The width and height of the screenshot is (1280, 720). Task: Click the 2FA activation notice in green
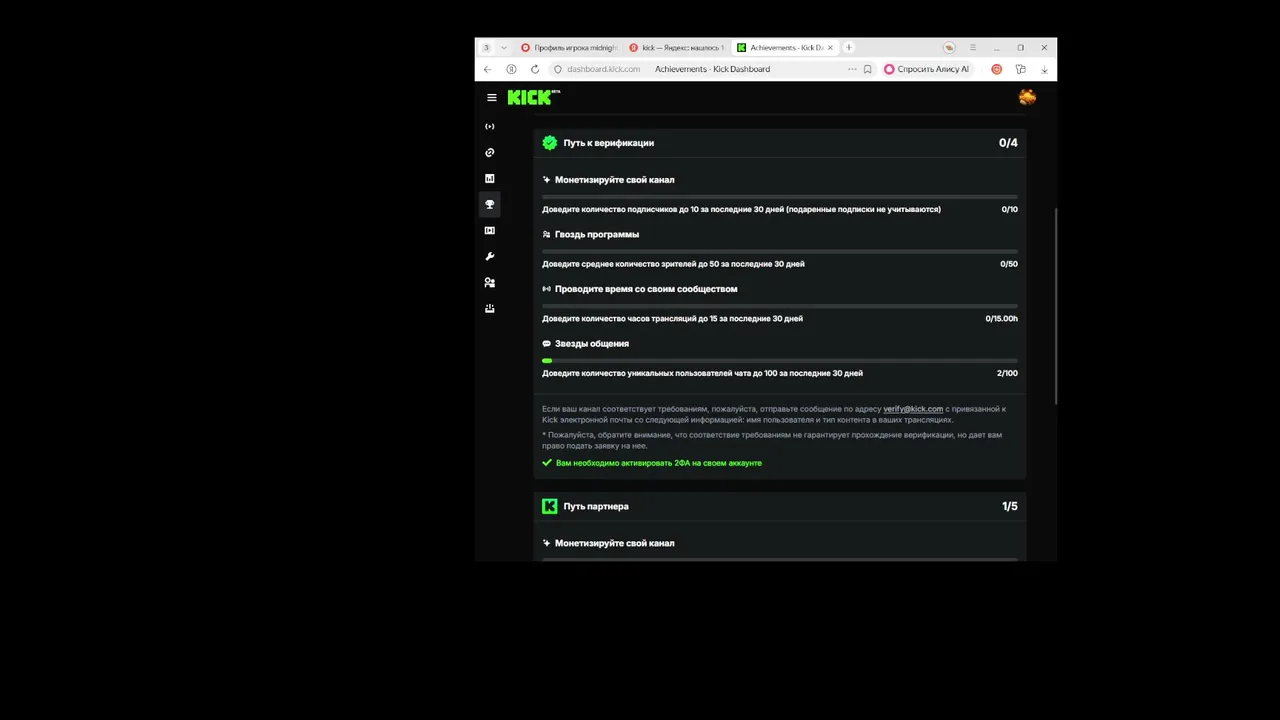659,463
